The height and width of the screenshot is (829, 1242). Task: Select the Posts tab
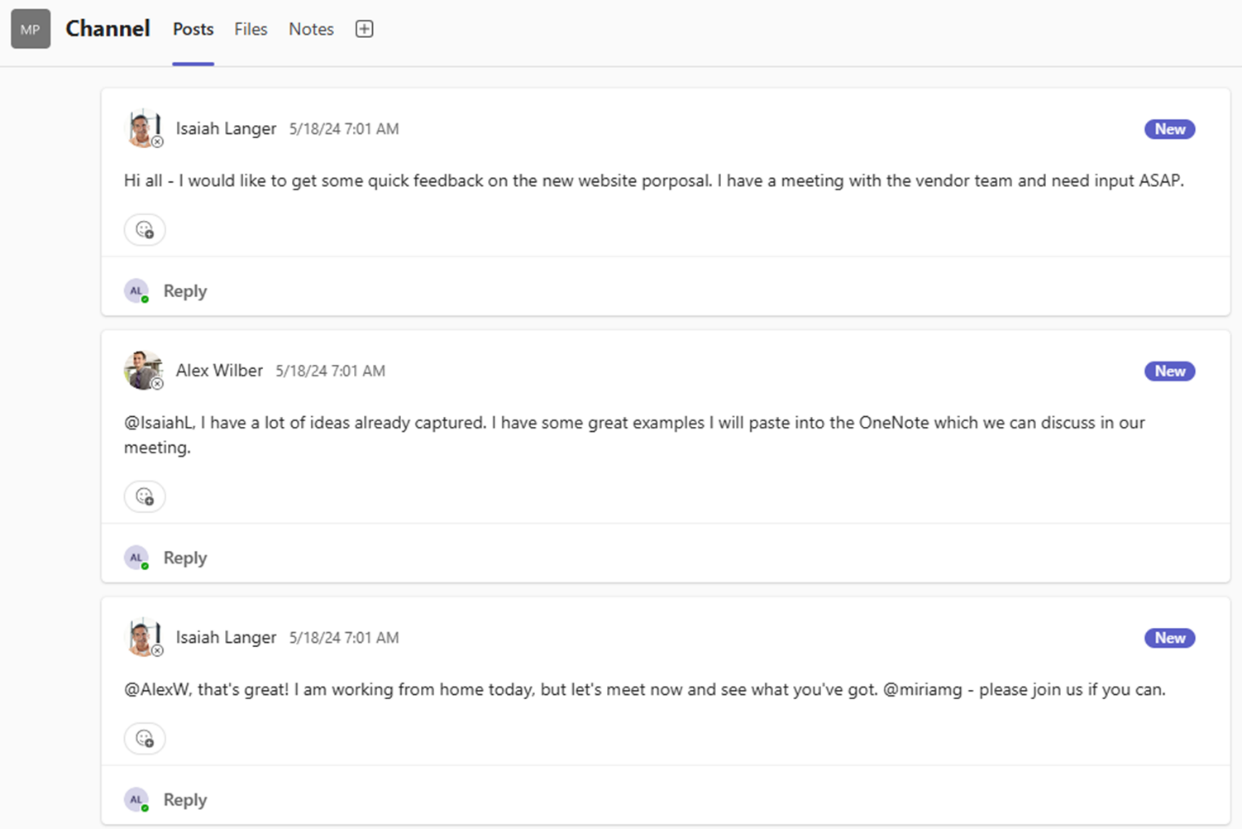click(192, 29)
